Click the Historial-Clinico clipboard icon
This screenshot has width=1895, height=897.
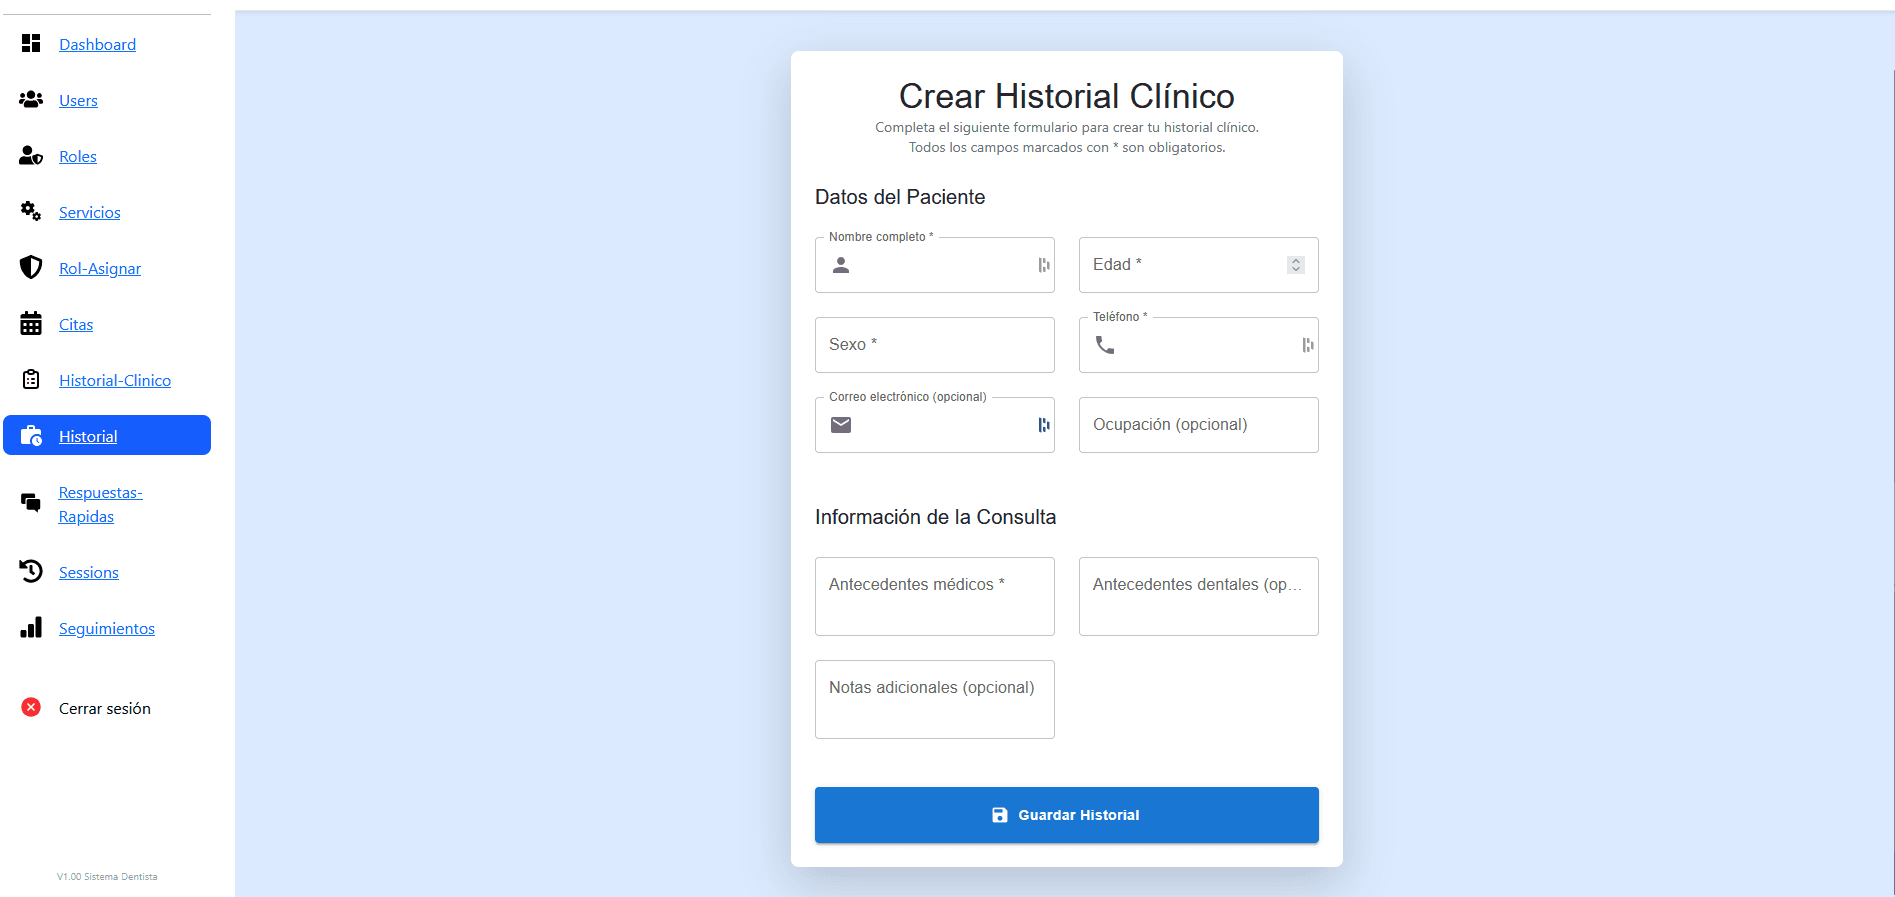(31, 380)
